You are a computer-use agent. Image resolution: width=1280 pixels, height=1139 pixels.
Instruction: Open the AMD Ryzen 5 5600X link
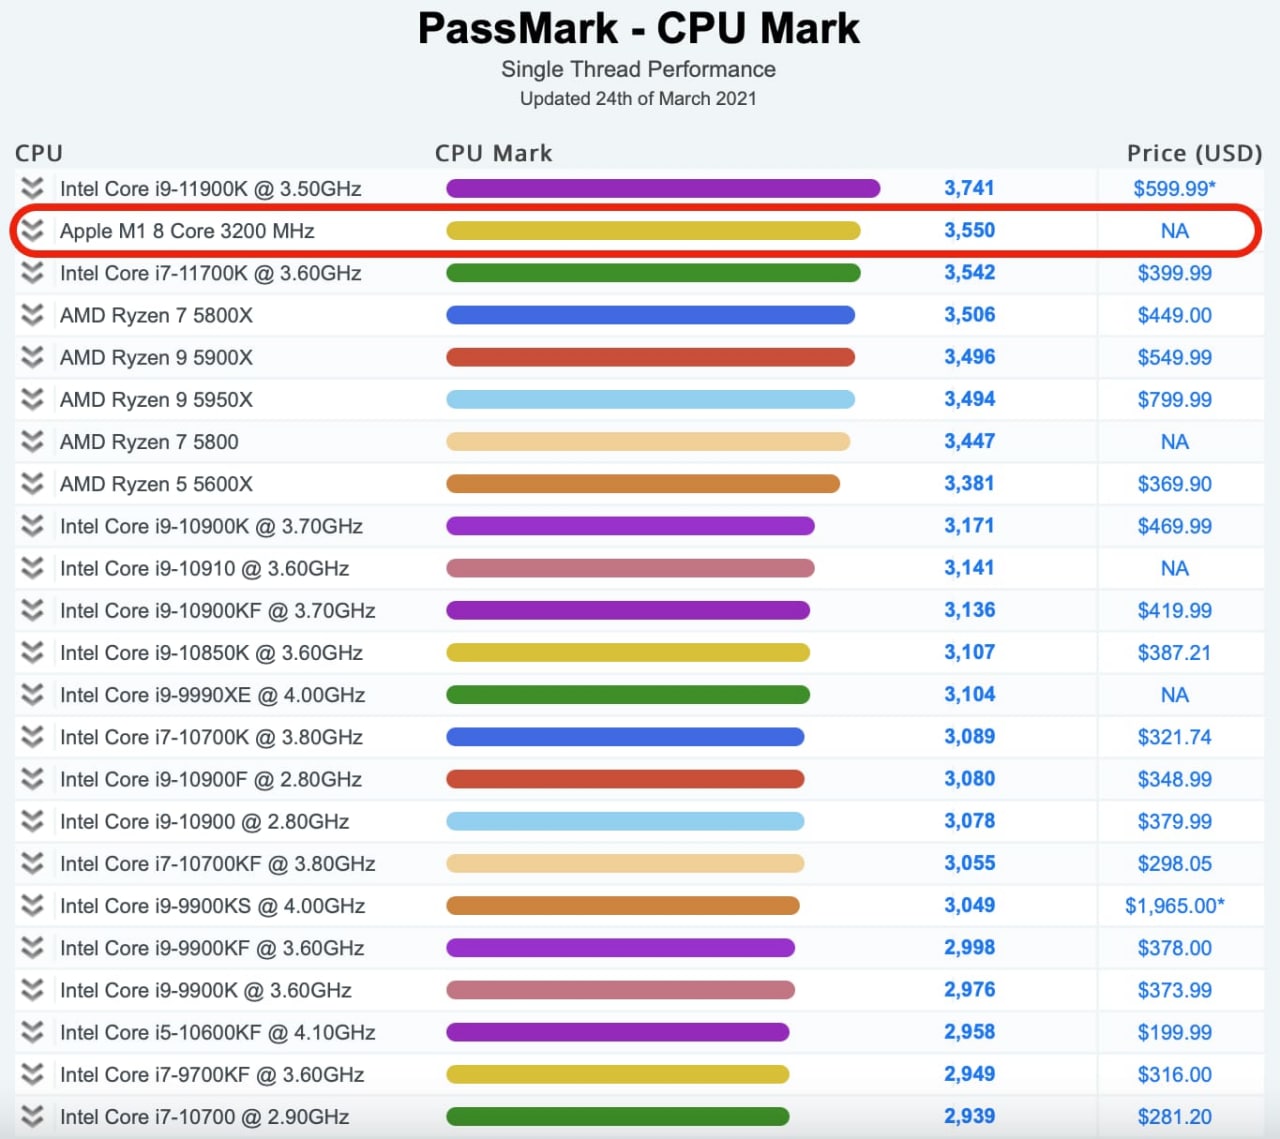click(156, 485)
